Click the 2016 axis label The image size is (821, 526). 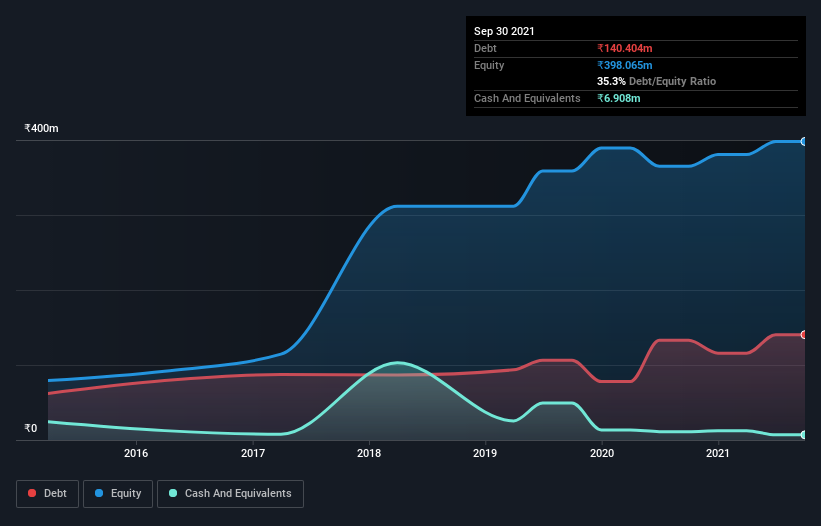click(136, 453)
